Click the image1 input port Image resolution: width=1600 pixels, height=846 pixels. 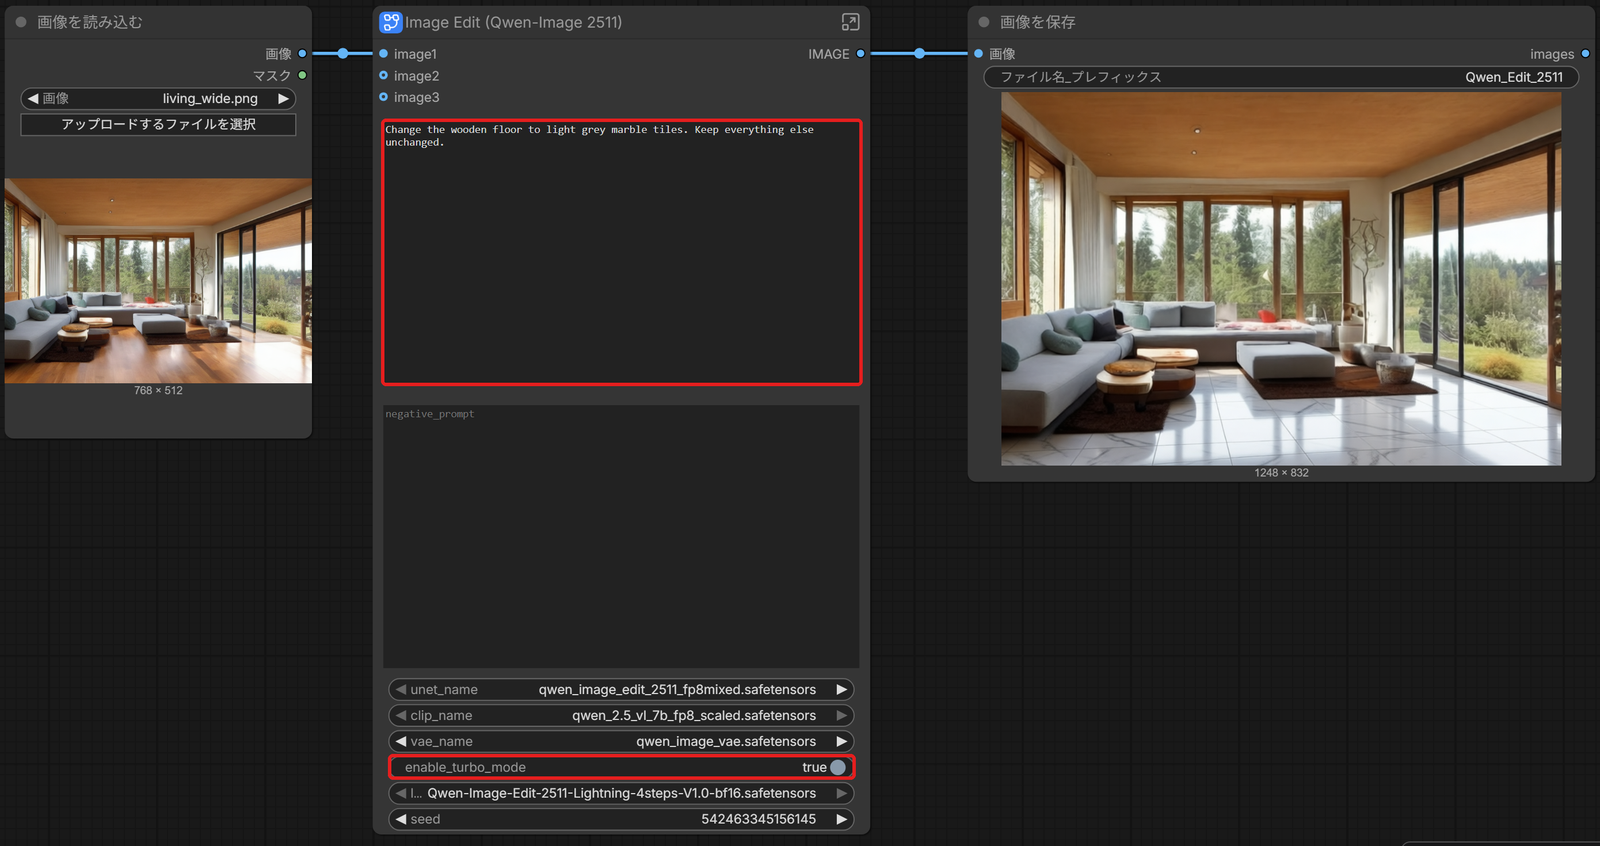click(383, 54)
